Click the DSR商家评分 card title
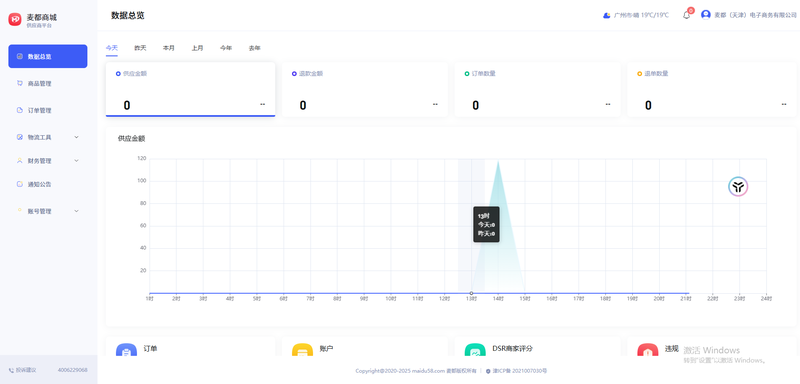 512,349
